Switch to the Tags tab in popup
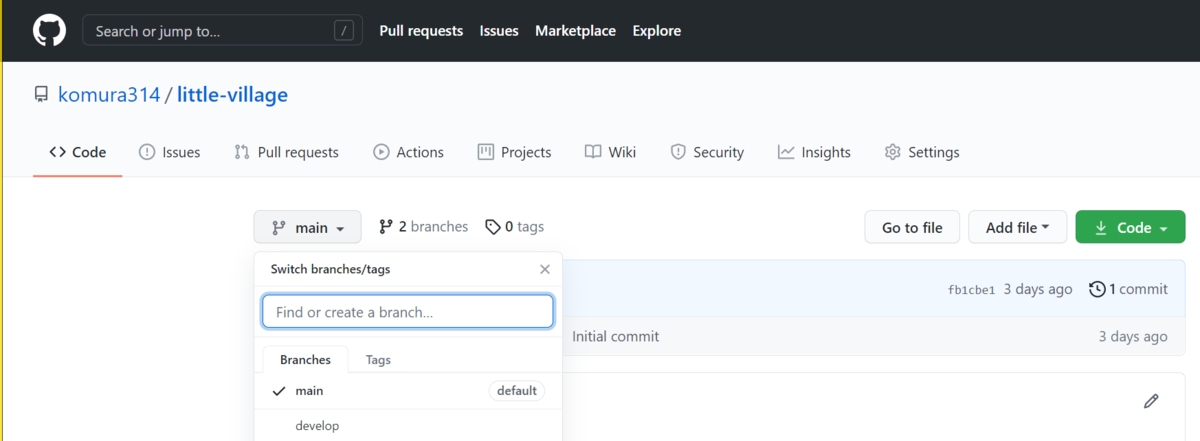This screenshot has height=441, width=1200. [x=378, y=360]
